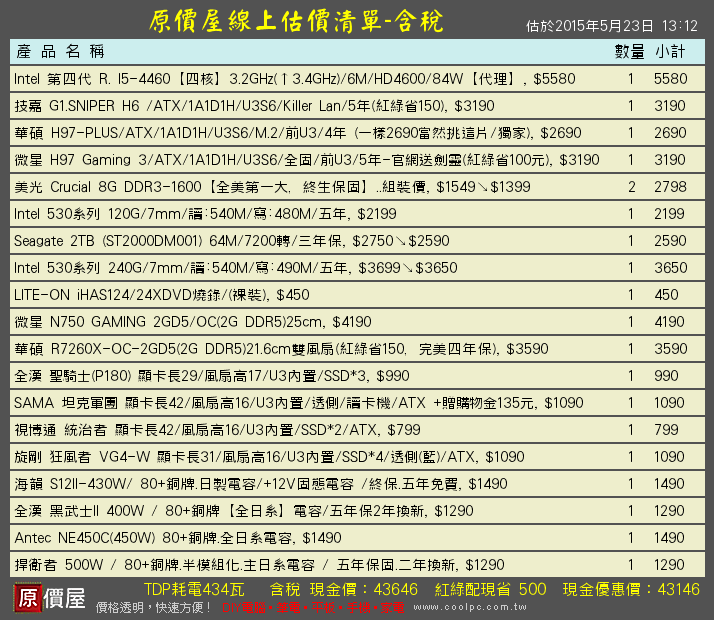The width and height of the screenshot is (714, 620).
Task: Click the subtotal 2798 for Crucial memory
Action: tap(670, 187)
